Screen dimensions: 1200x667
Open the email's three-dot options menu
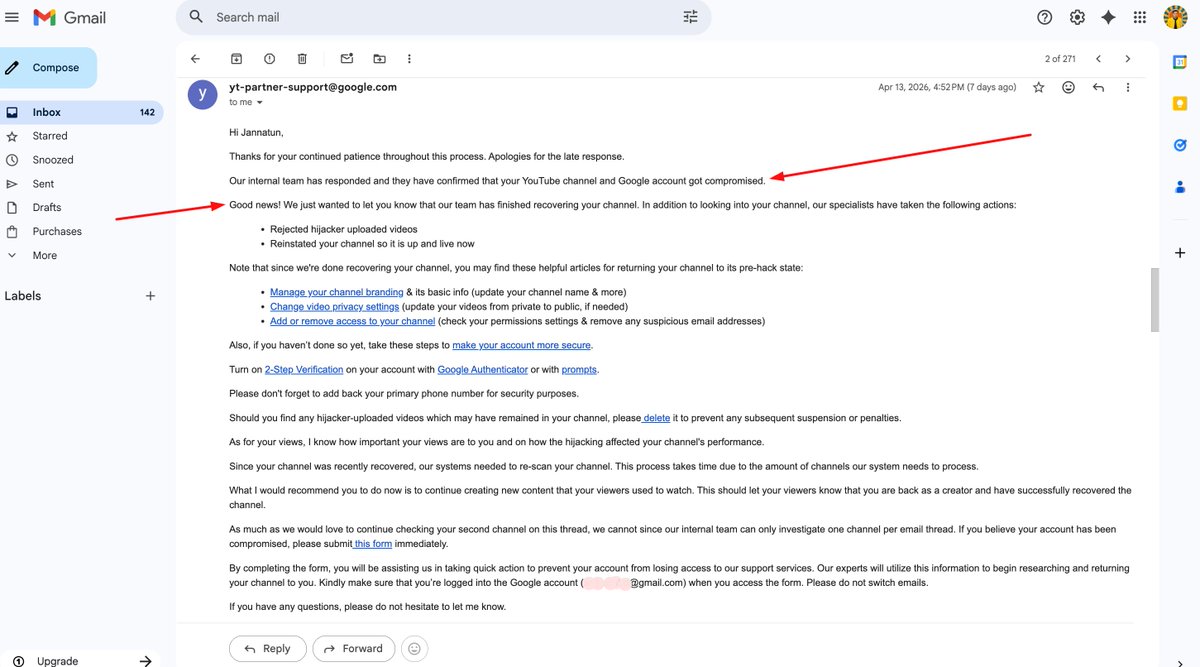click(1128, 87)
